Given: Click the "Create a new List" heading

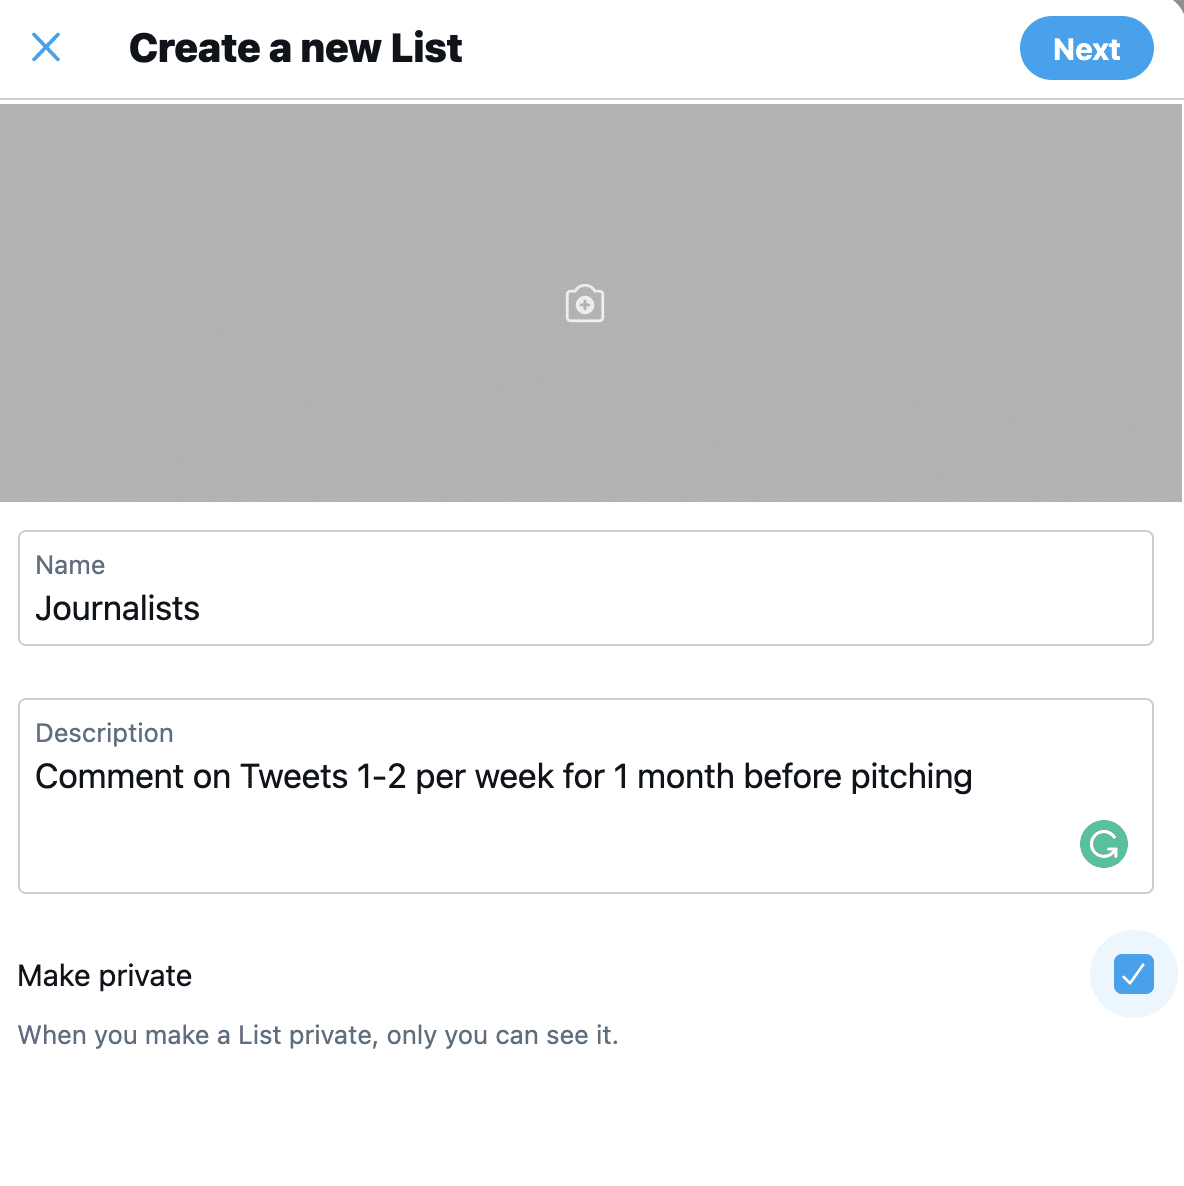Looking at the screenshot, I should 296,48.
